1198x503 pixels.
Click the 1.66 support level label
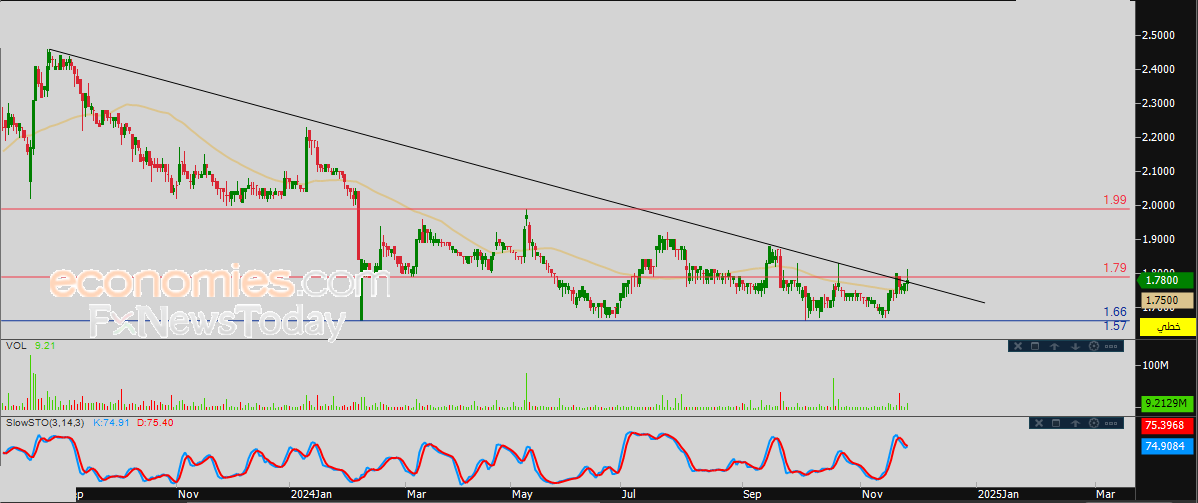coord(1115,312)
